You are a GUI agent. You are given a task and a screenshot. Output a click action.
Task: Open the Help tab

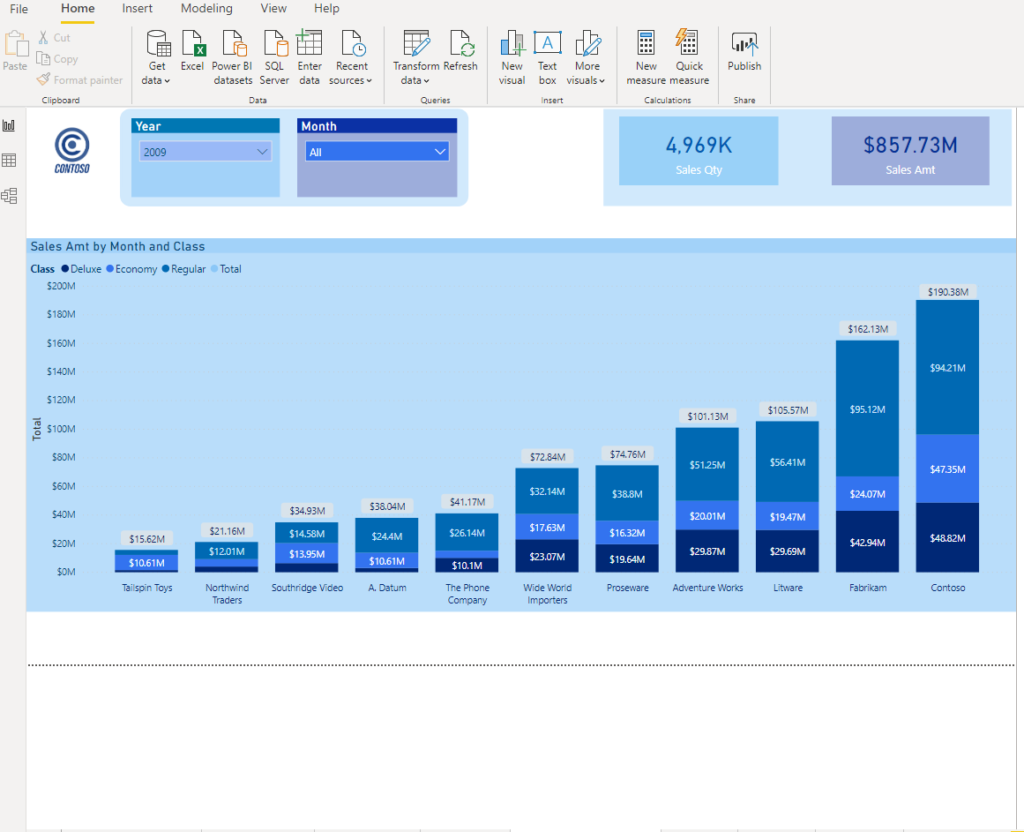(x=327, y=8)
